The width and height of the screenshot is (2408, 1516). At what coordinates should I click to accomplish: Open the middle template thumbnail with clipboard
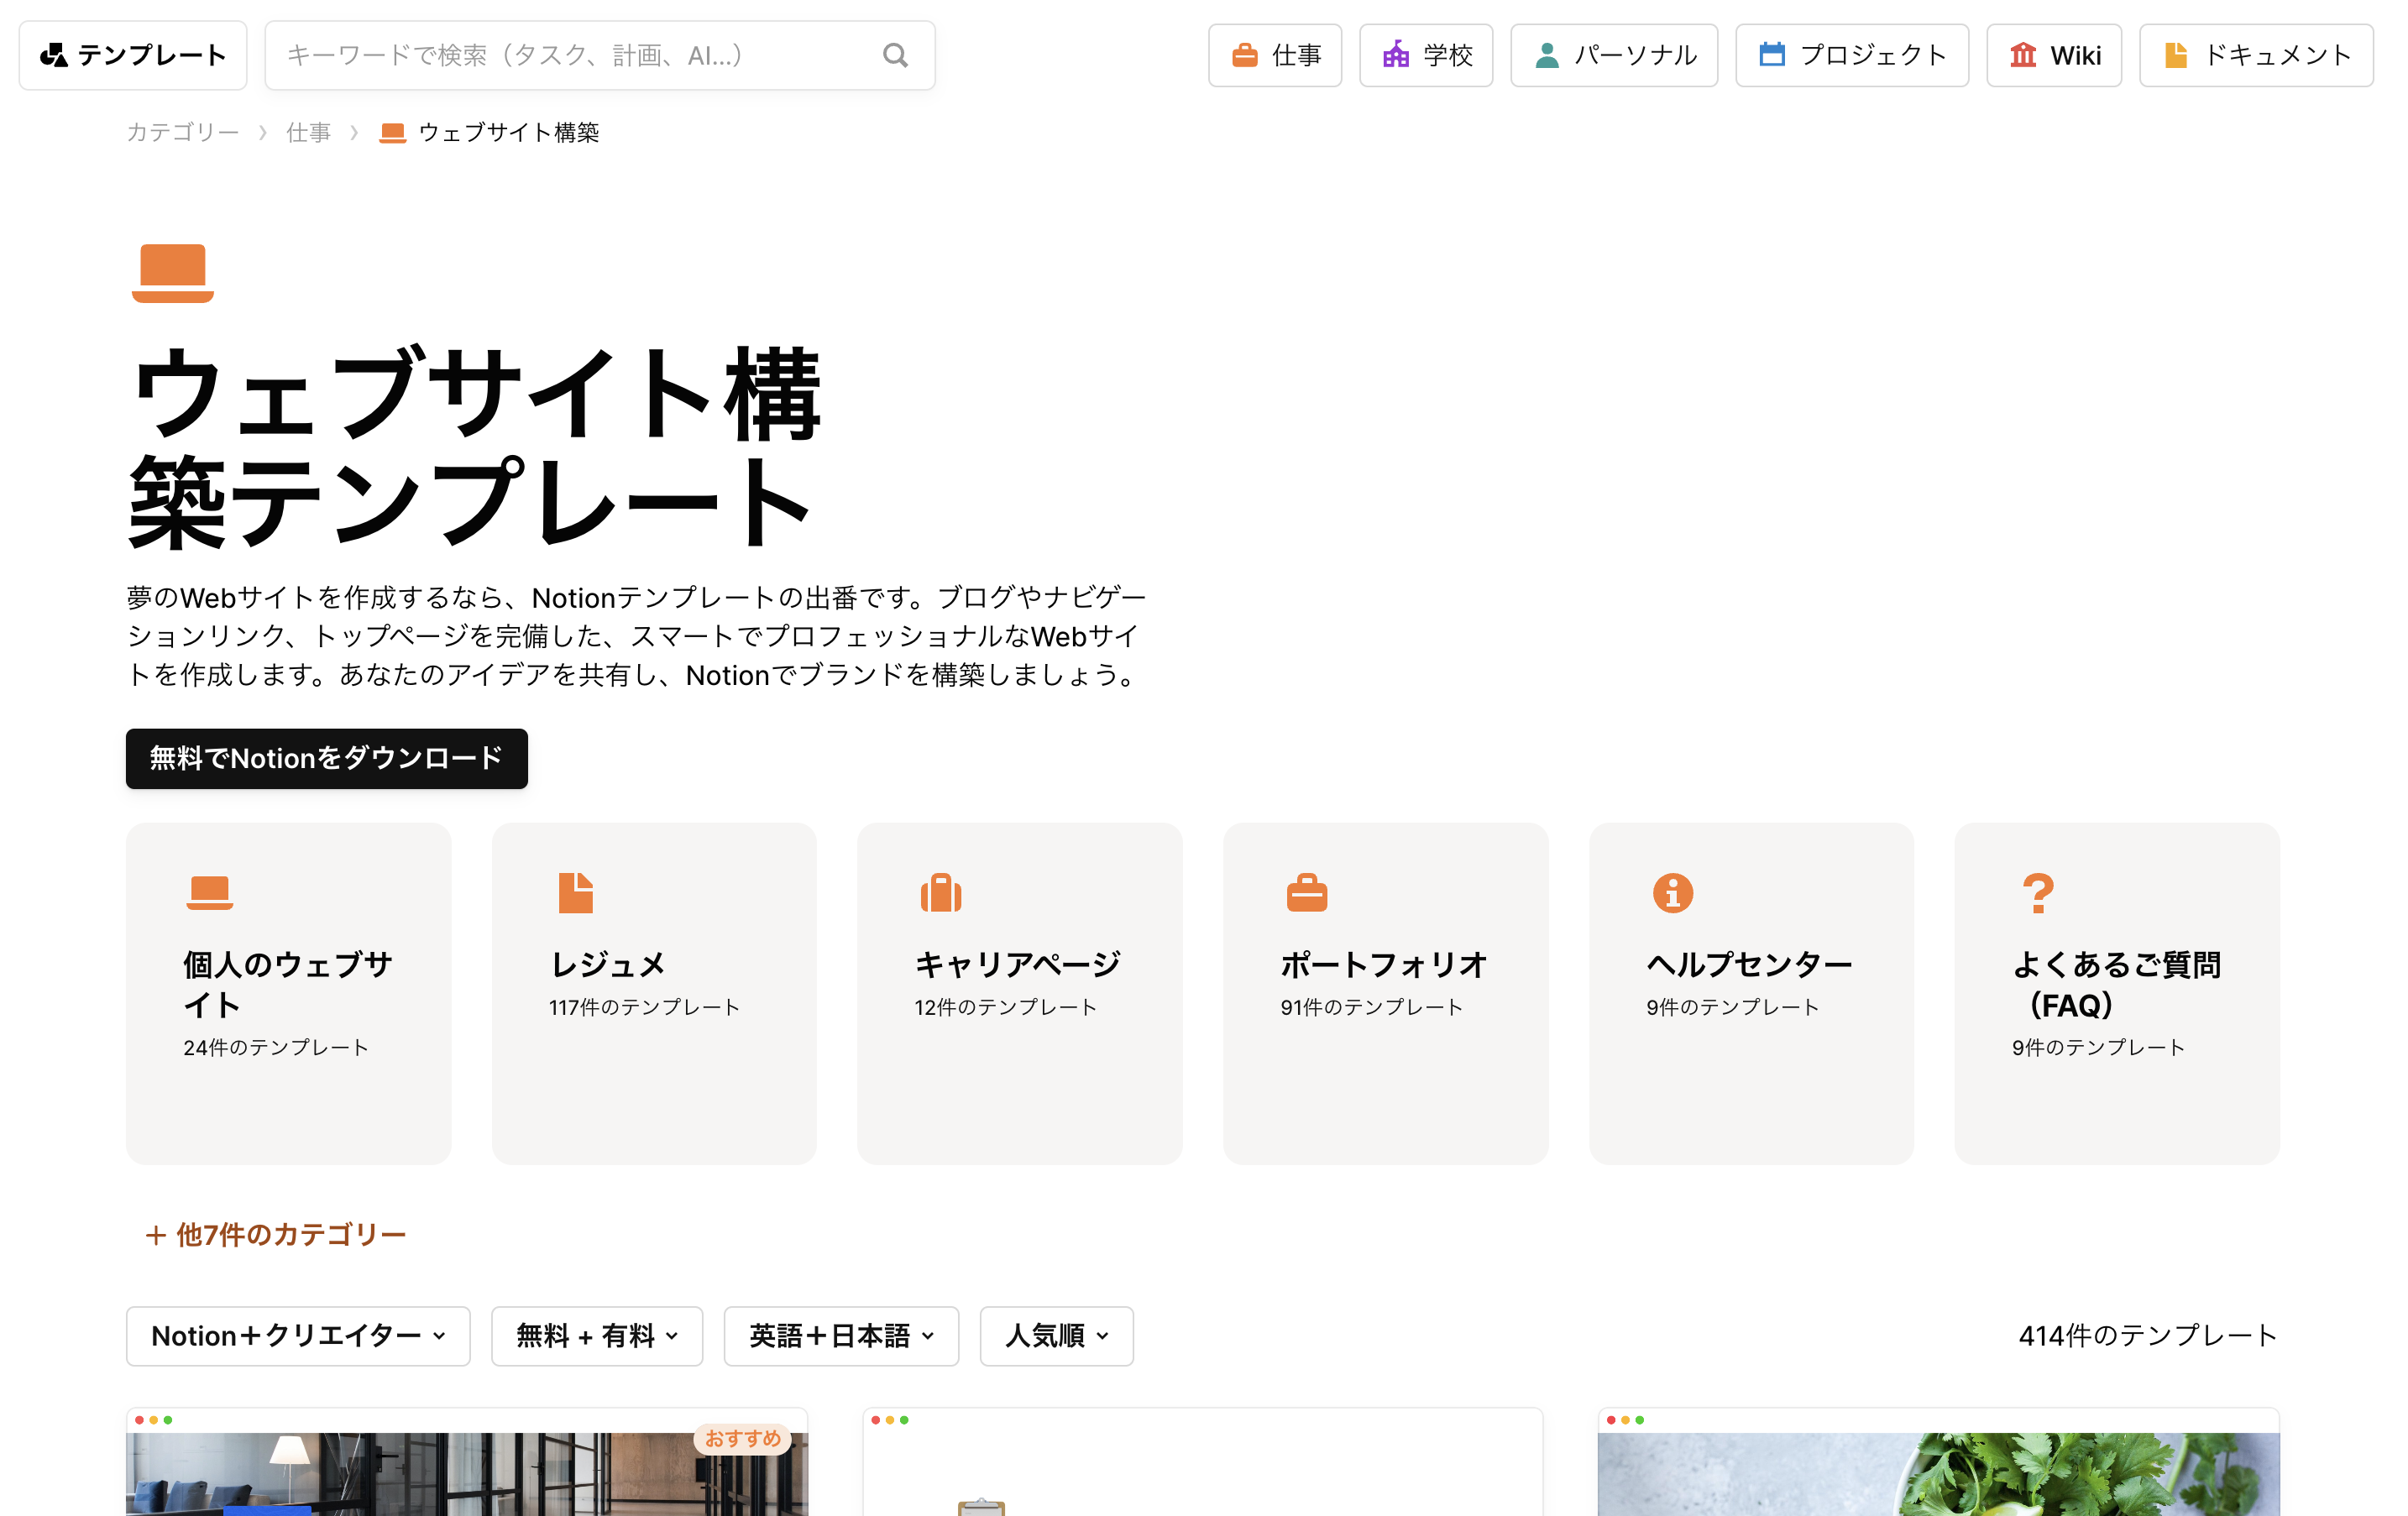coord(1203,1464)
